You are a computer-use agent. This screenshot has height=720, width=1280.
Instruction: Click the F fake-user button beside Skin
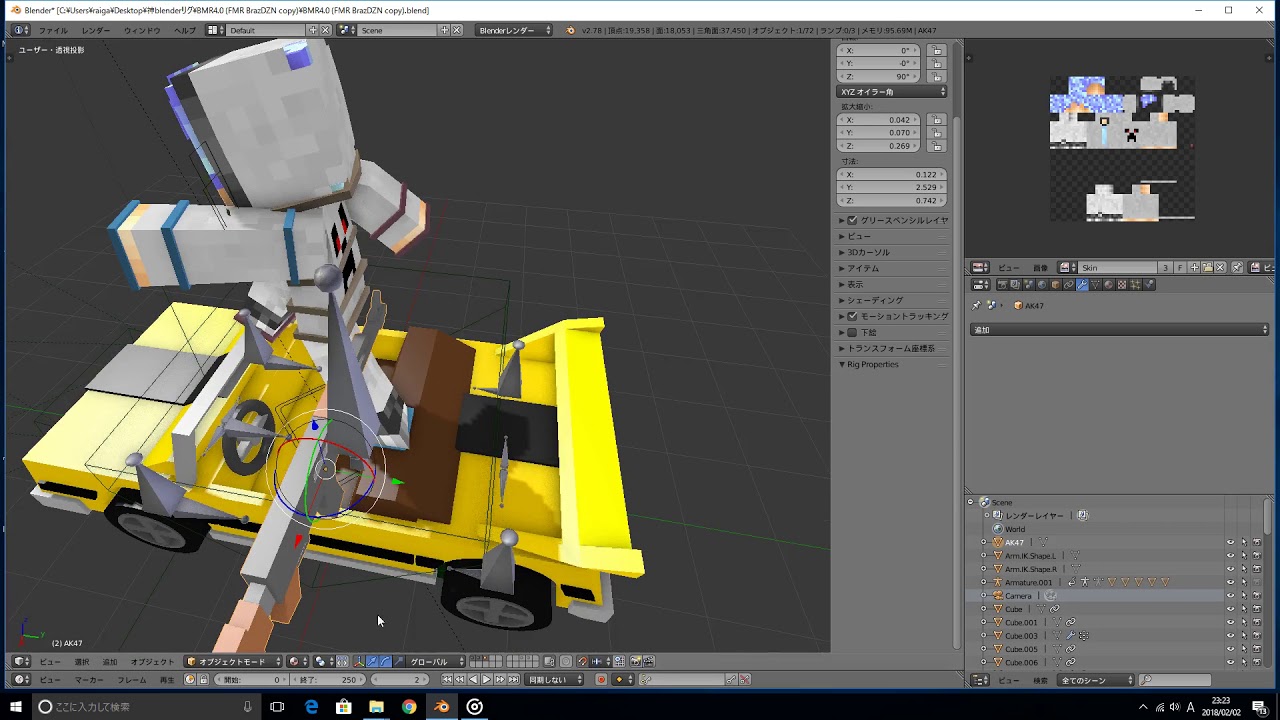[1181, 267]
